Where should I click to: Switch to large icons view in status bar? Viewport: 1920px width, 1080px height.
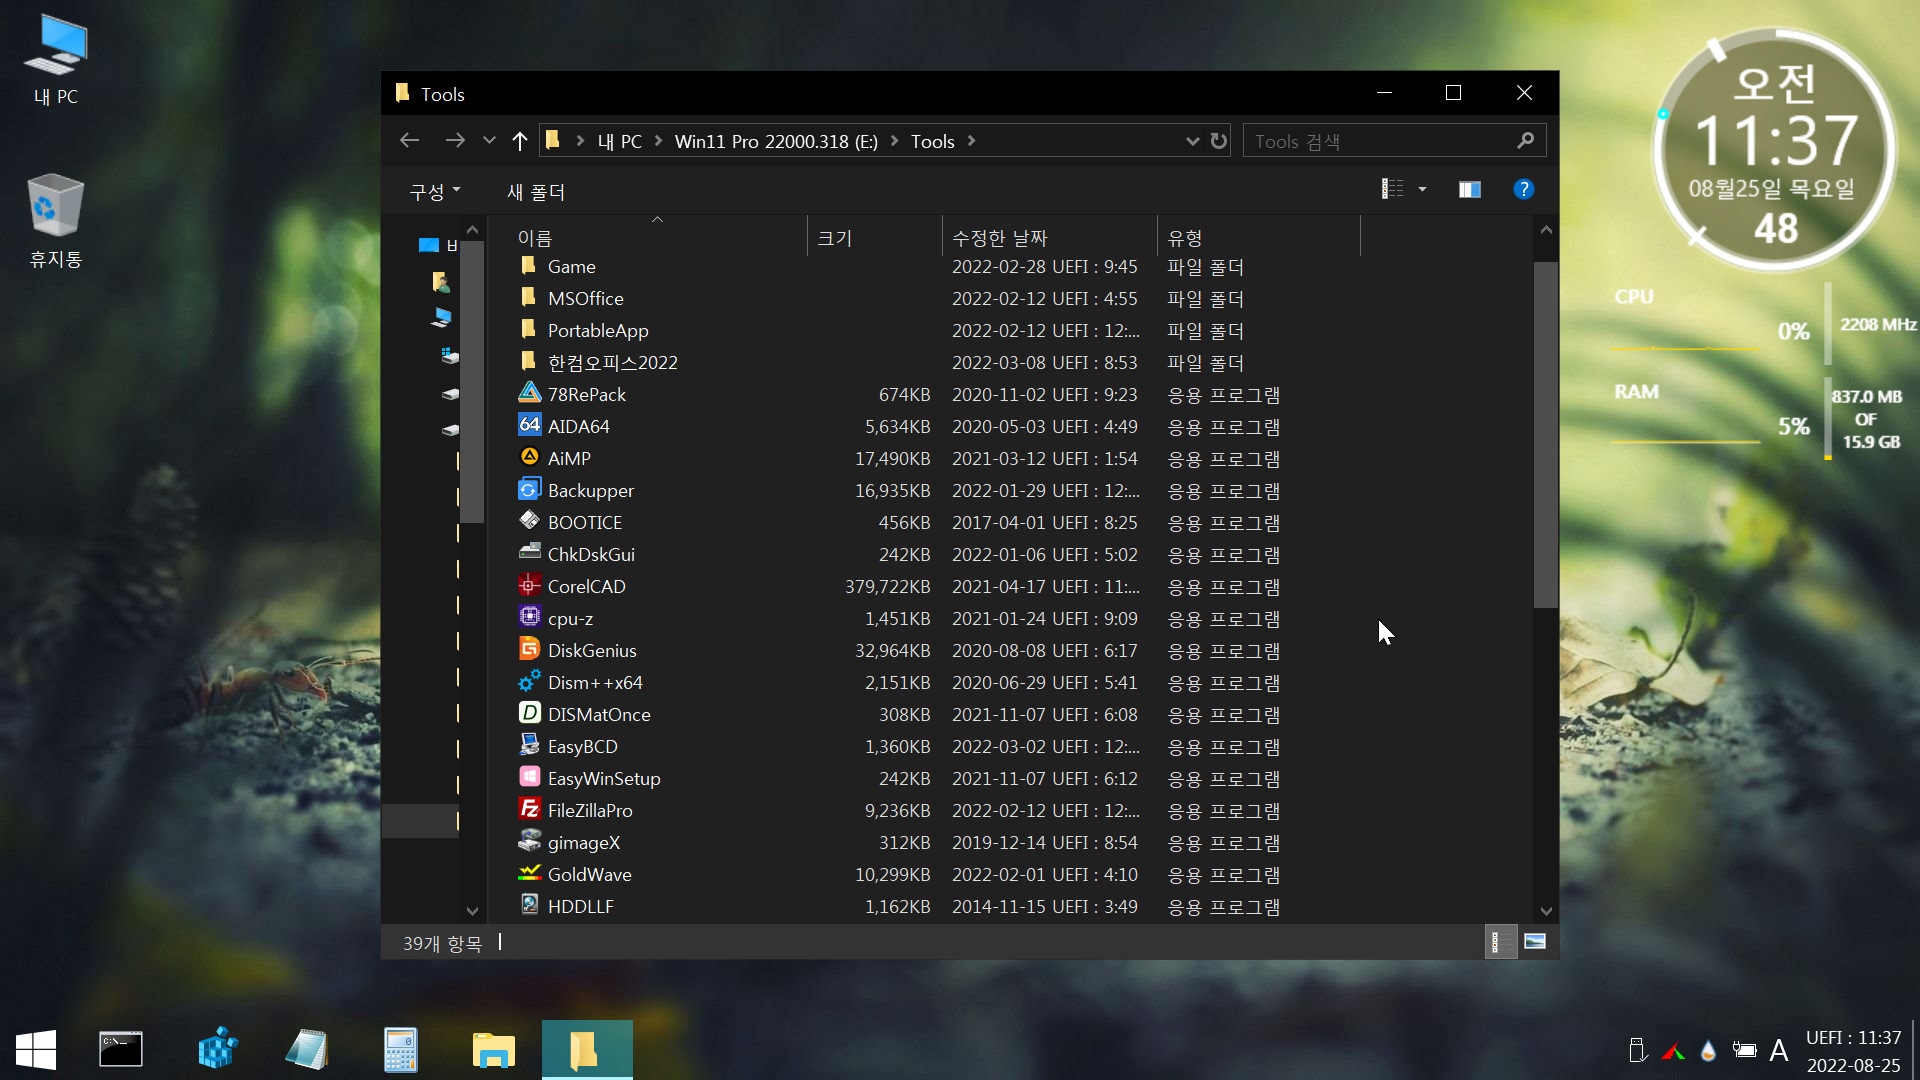pyautogui.click(x=1535, y=942)
